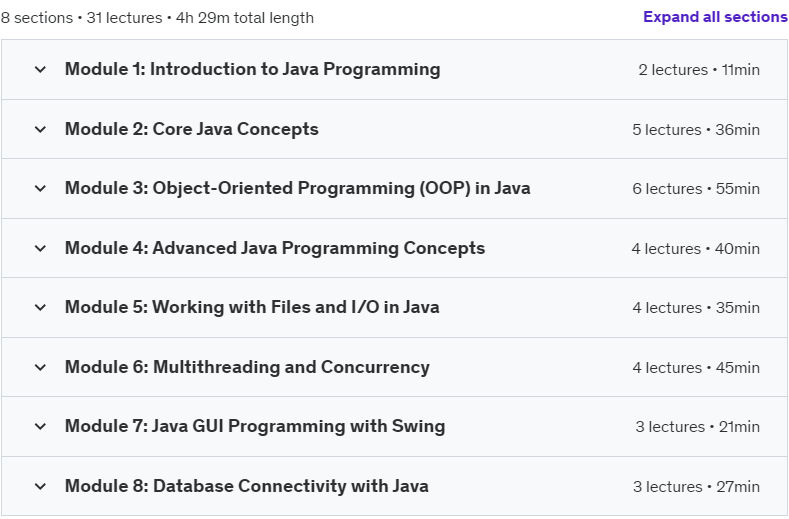Expand Module 1 chevron arrow
This screenshot has height=519, width=789.
pos(40,69)
